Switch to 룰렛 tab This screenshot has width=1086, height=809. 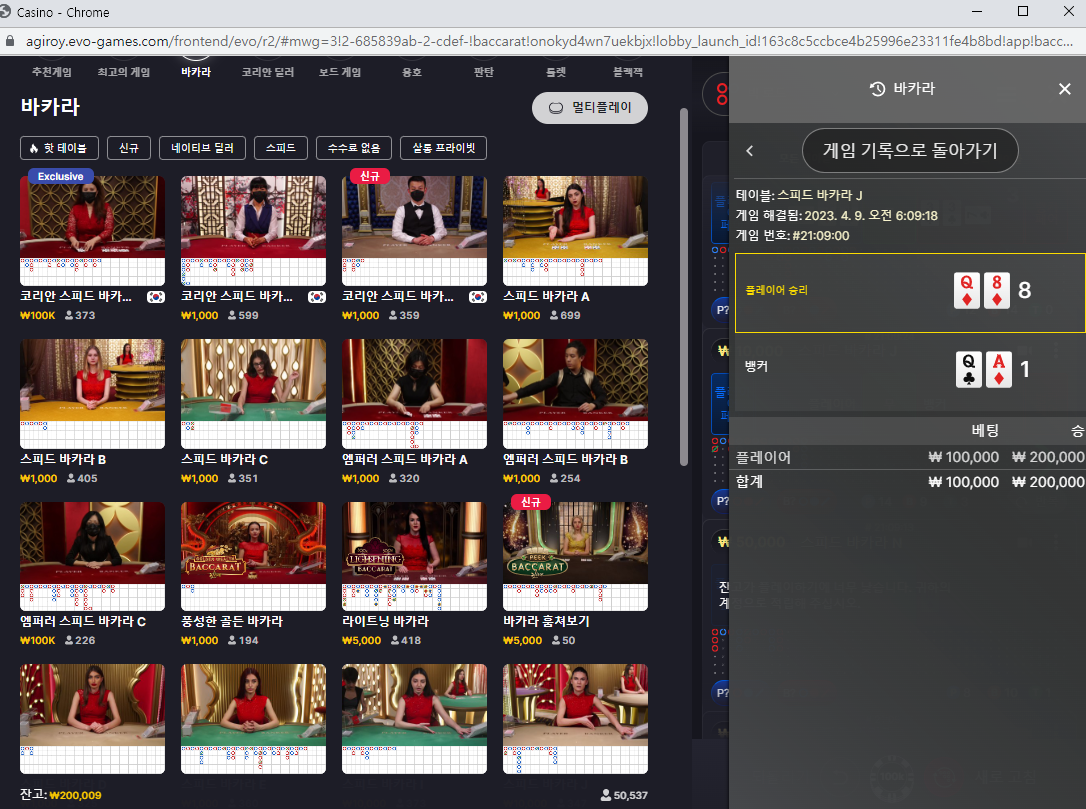click(x=555, y=72)
